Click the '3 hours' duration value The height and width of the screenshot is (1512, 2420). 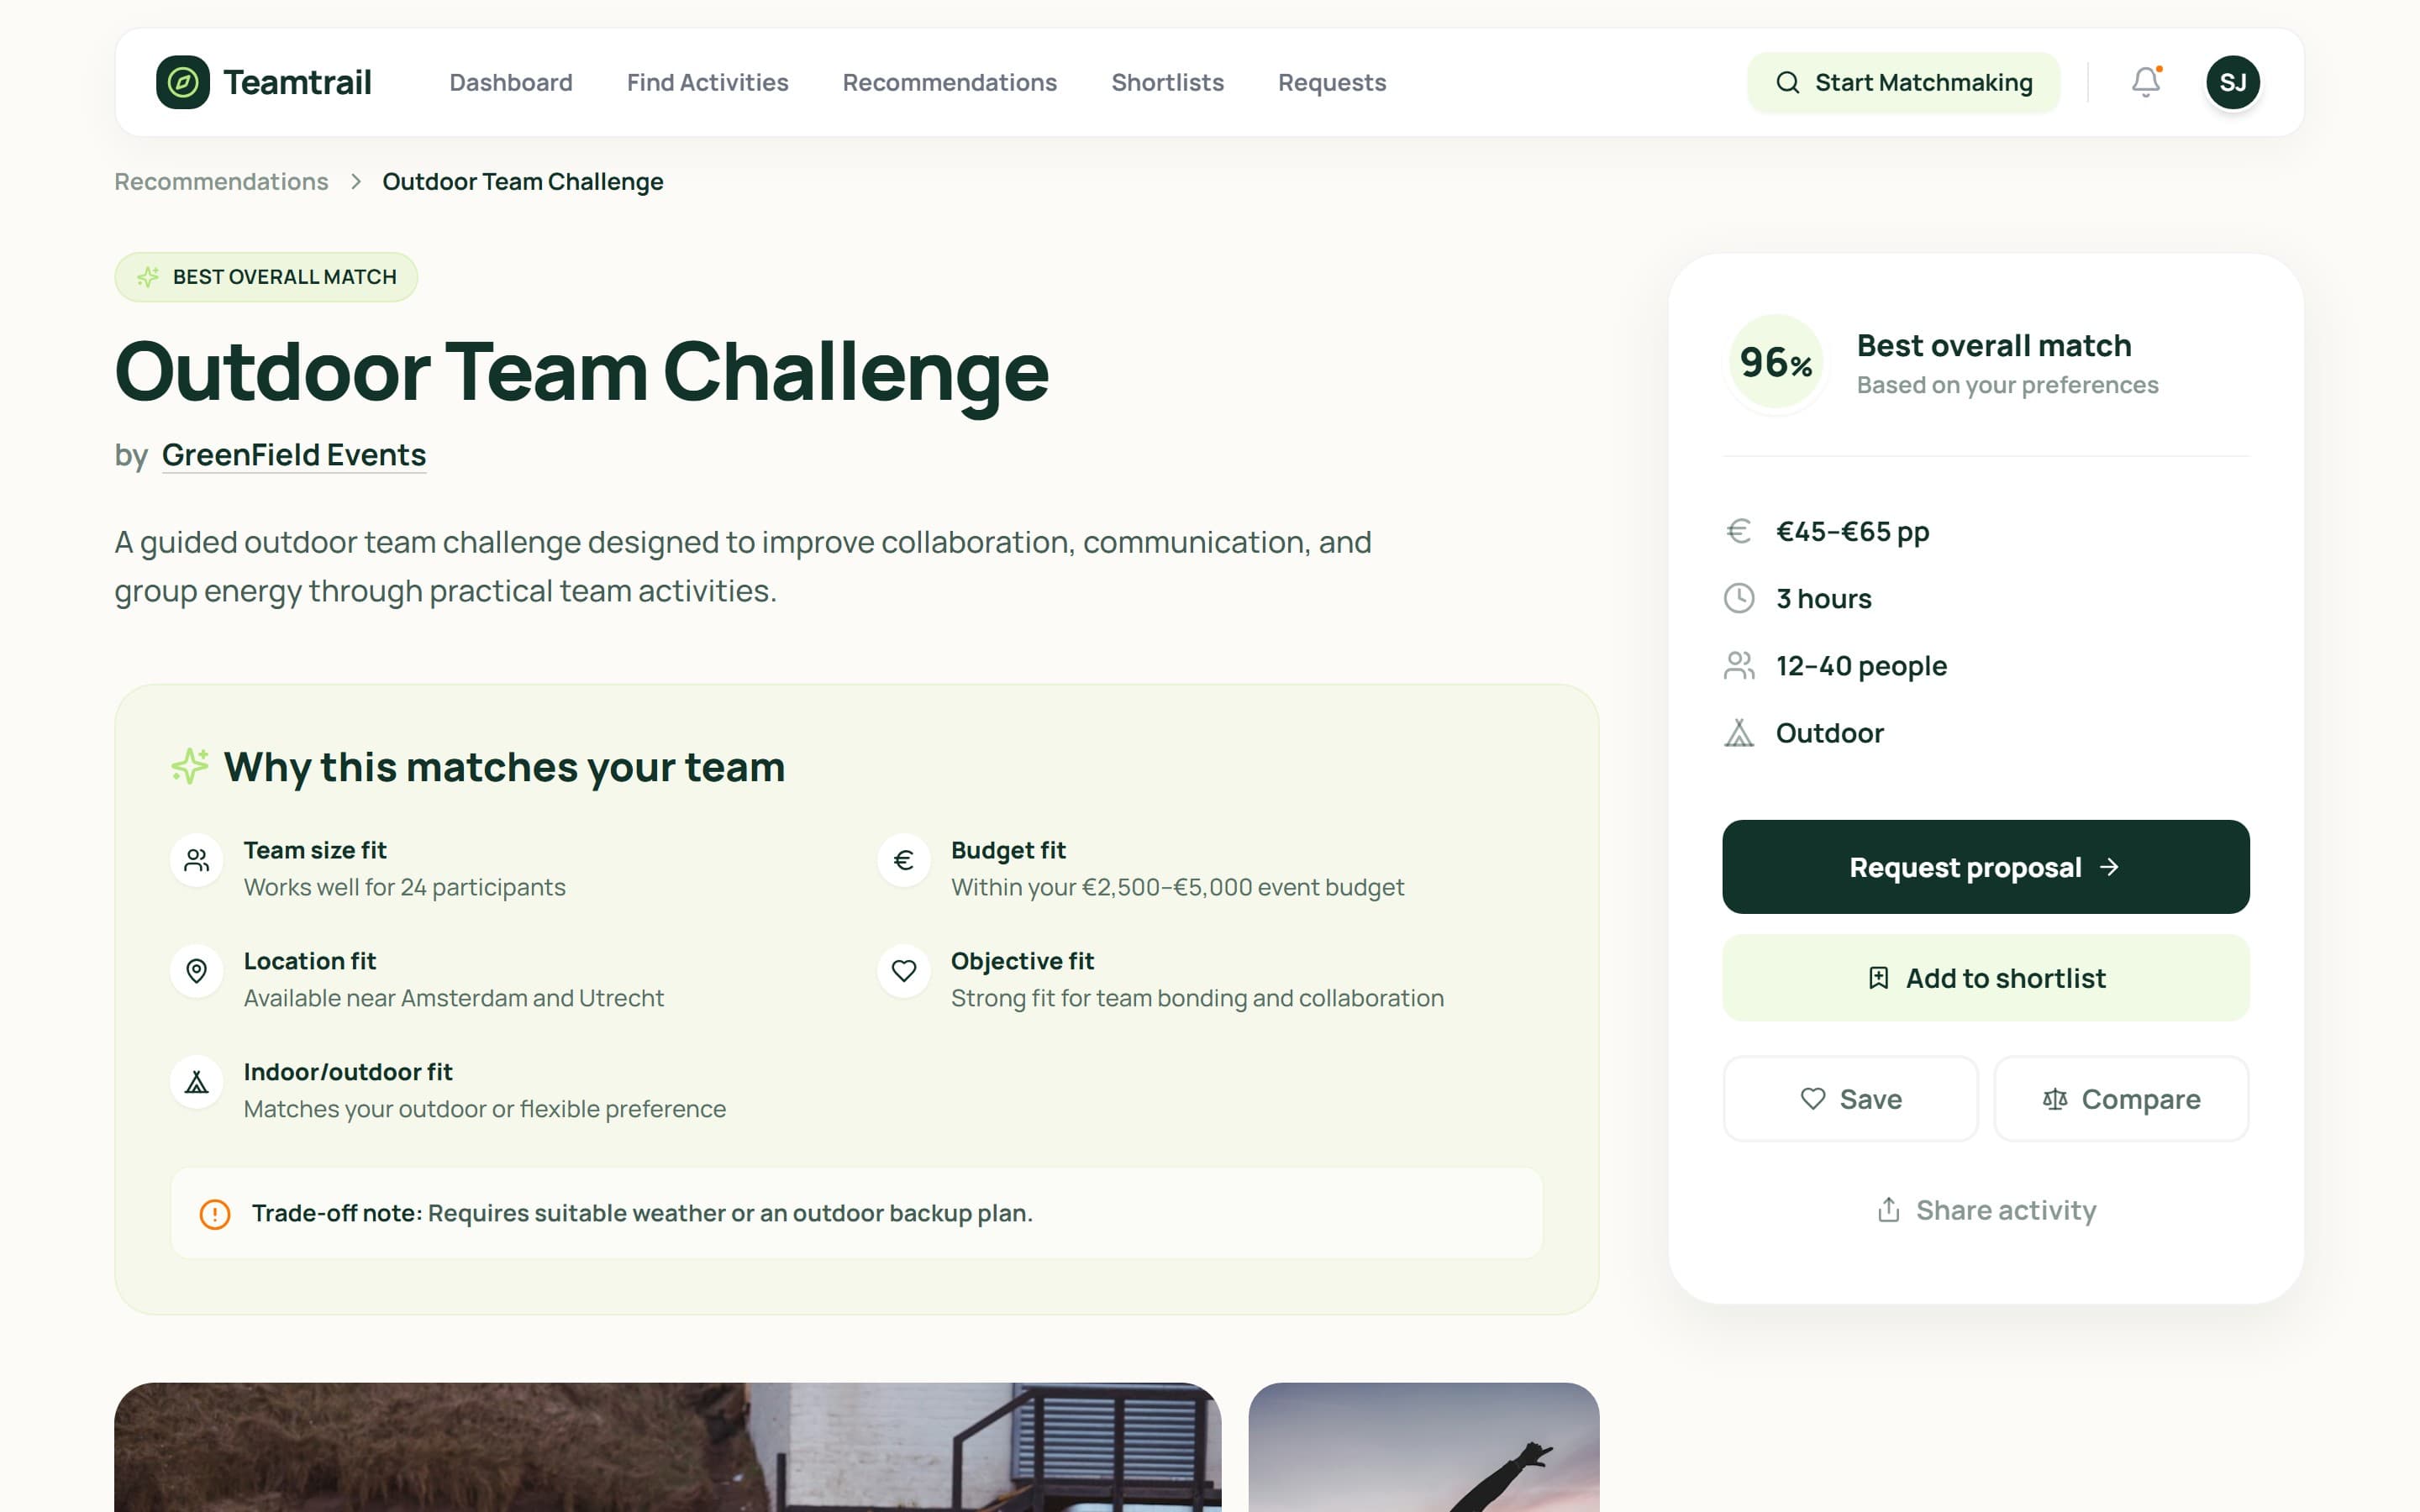click(1823, 599)
